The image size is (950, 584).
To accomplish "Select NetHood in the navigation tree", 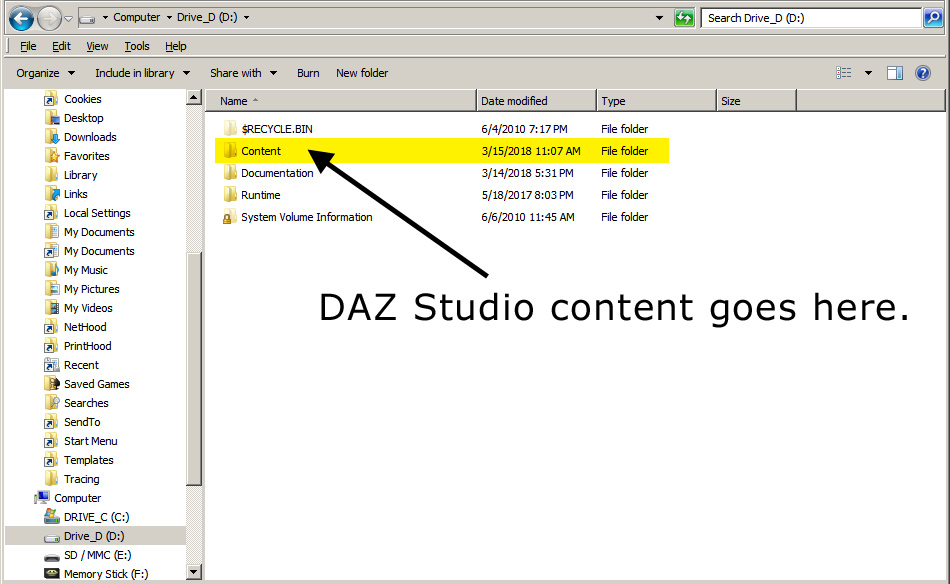I will [x=85, y=327].
